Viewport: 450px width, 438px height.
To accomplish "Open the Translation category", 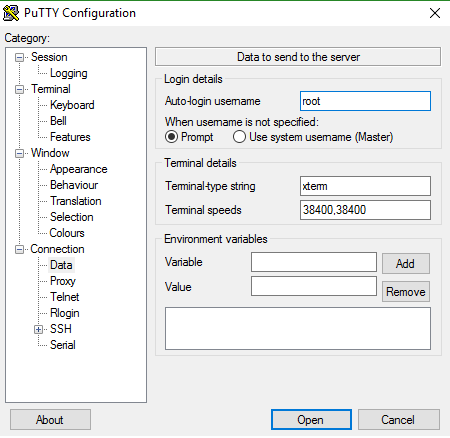I will click(76, 201).
